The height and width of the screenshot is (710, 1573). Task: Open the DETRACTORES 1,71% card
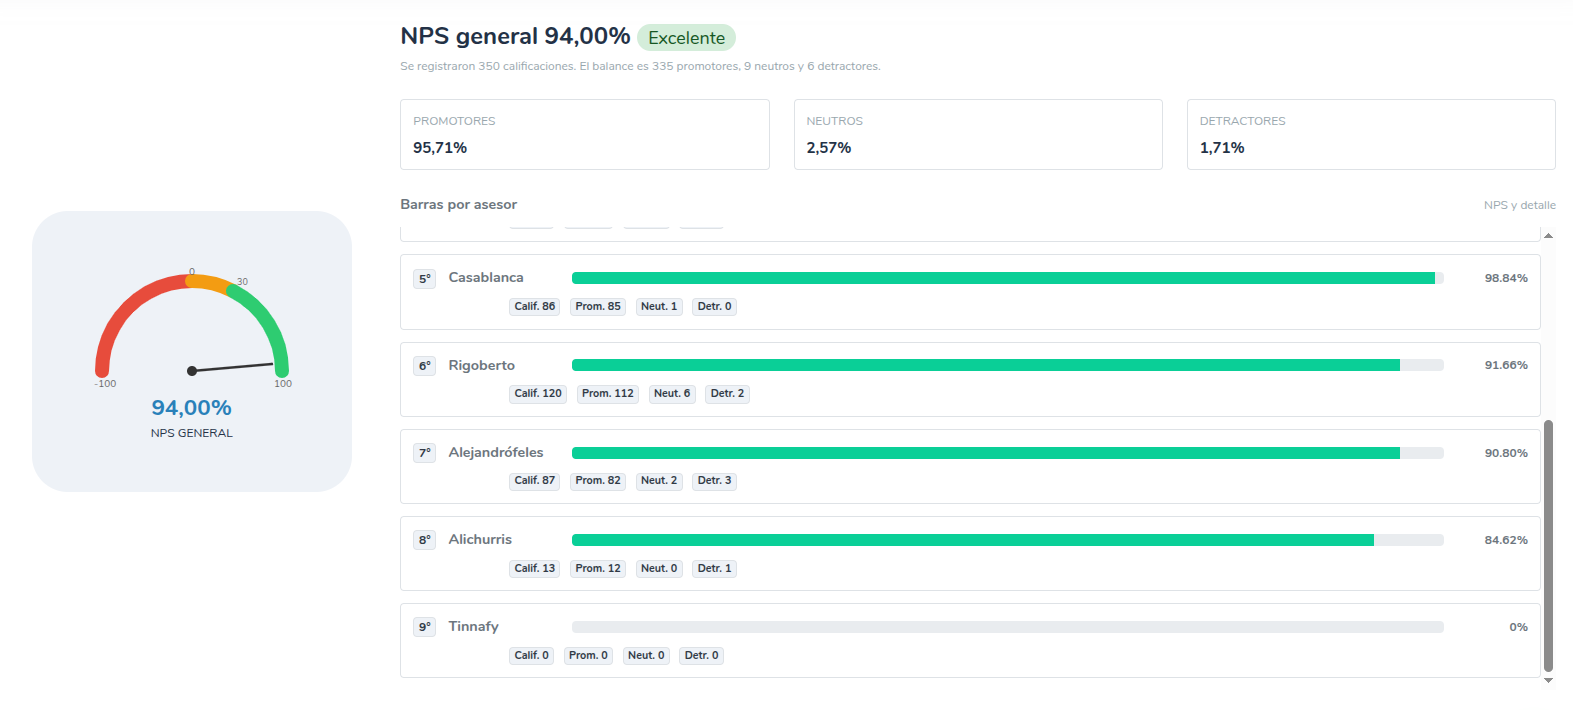(x=1371, y=134)
